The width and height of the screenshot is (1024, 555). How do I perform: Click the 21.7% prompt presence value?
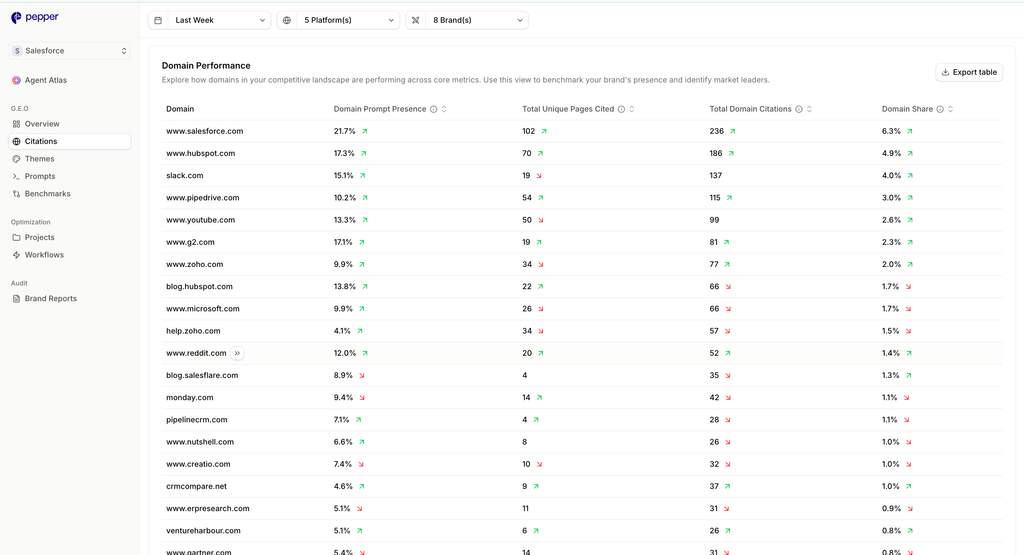coord(344,131)
